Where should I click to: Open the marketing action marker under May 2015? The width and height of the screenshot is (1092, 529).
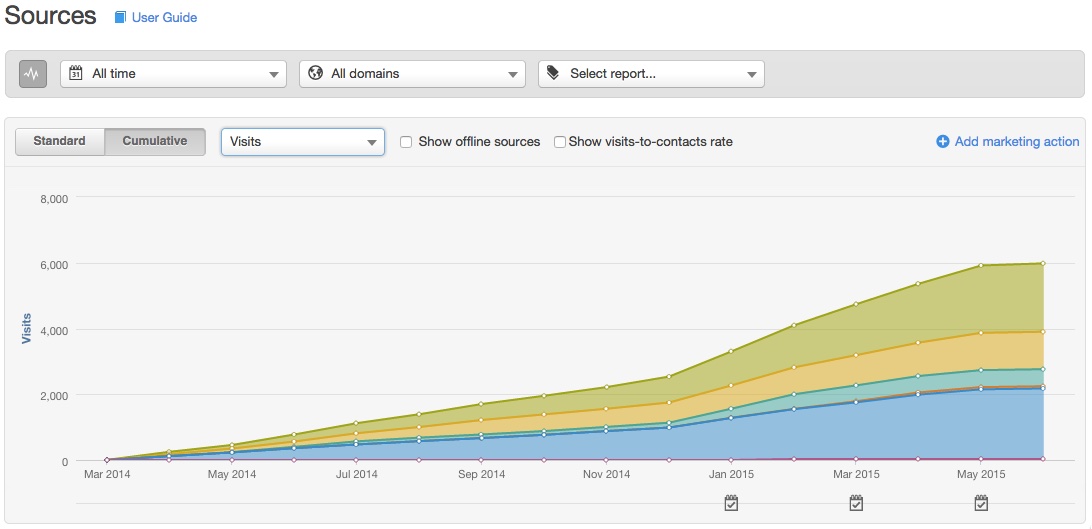click(x=981, y=502)
